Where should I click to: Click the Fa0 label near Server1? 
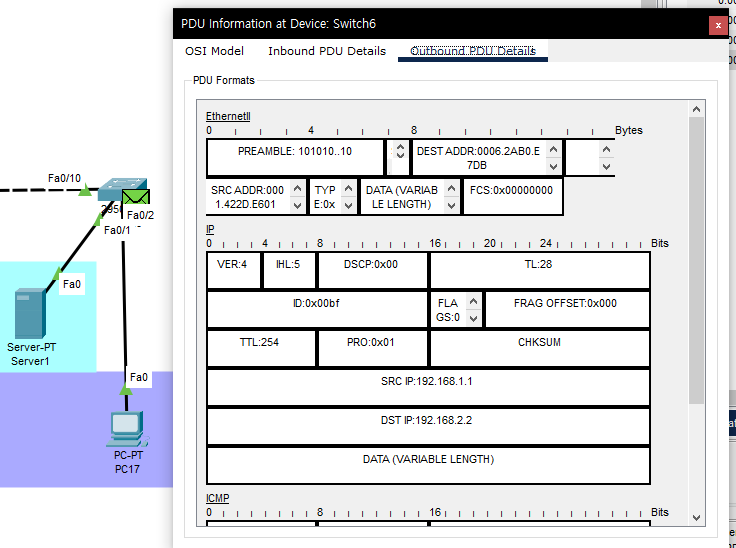(72, 284)
